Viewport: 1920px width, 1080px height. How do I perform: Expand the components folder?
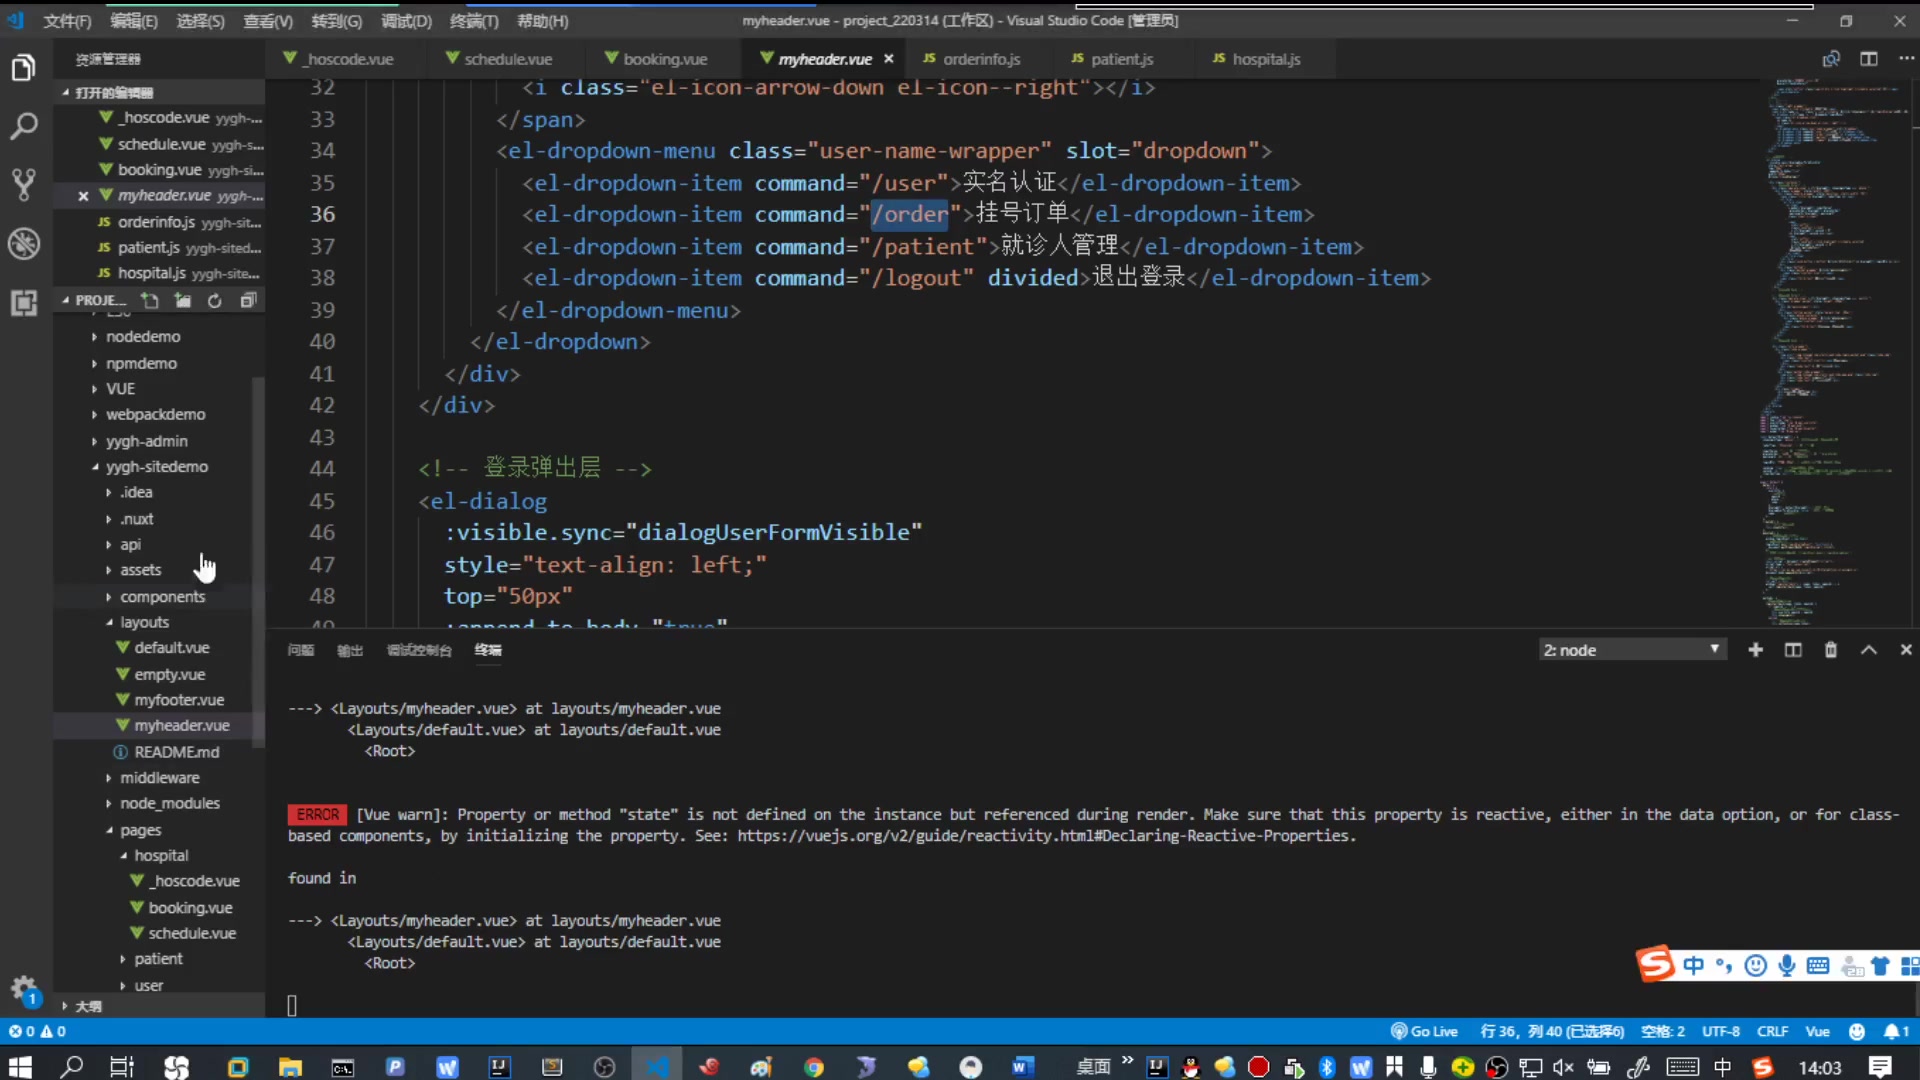(162, 597)
